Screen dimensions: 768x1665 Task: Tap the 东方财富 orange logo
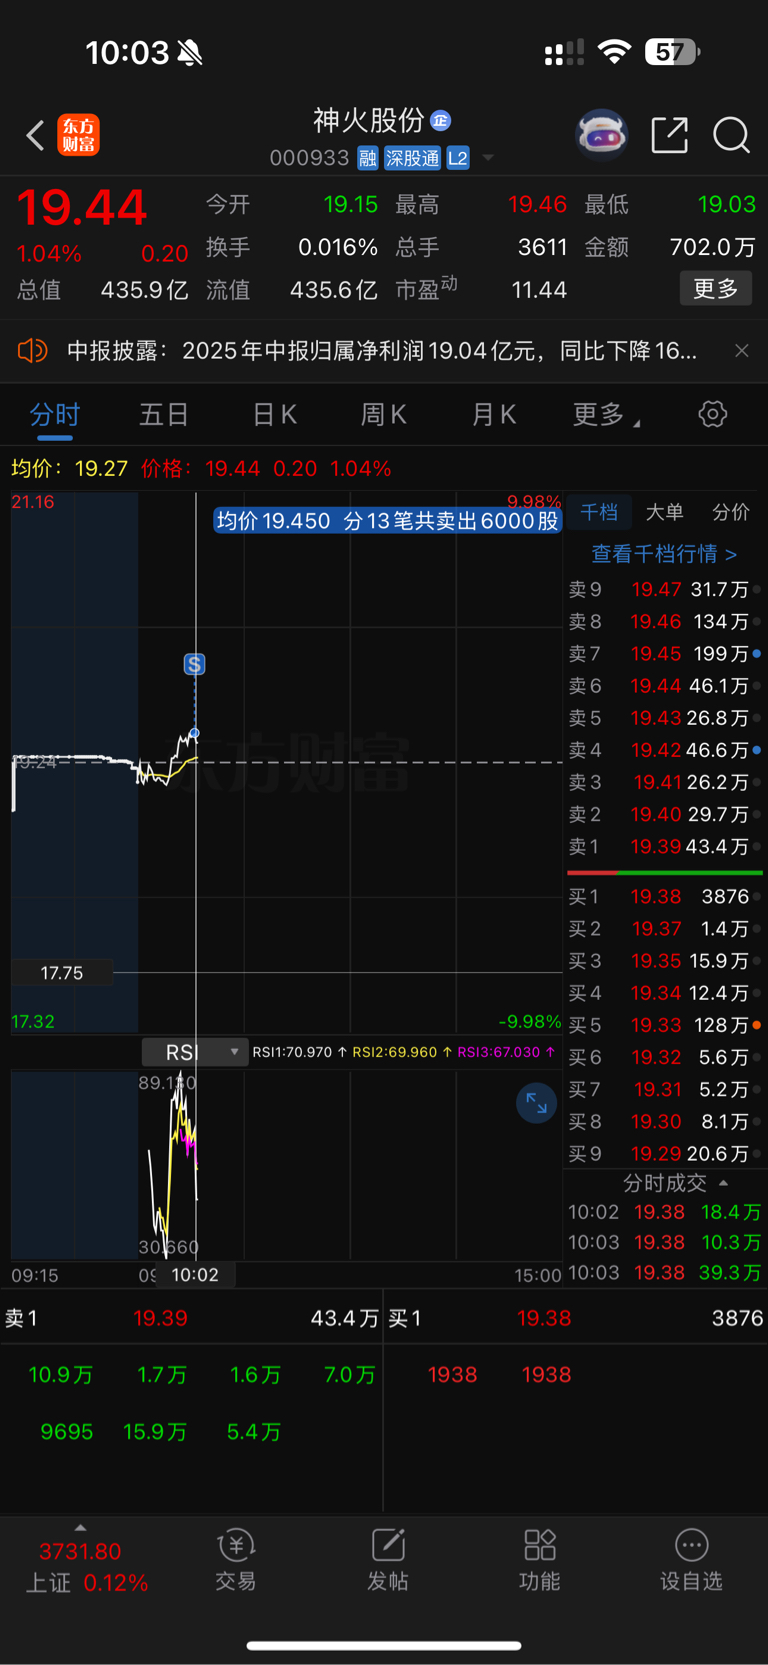78,135
